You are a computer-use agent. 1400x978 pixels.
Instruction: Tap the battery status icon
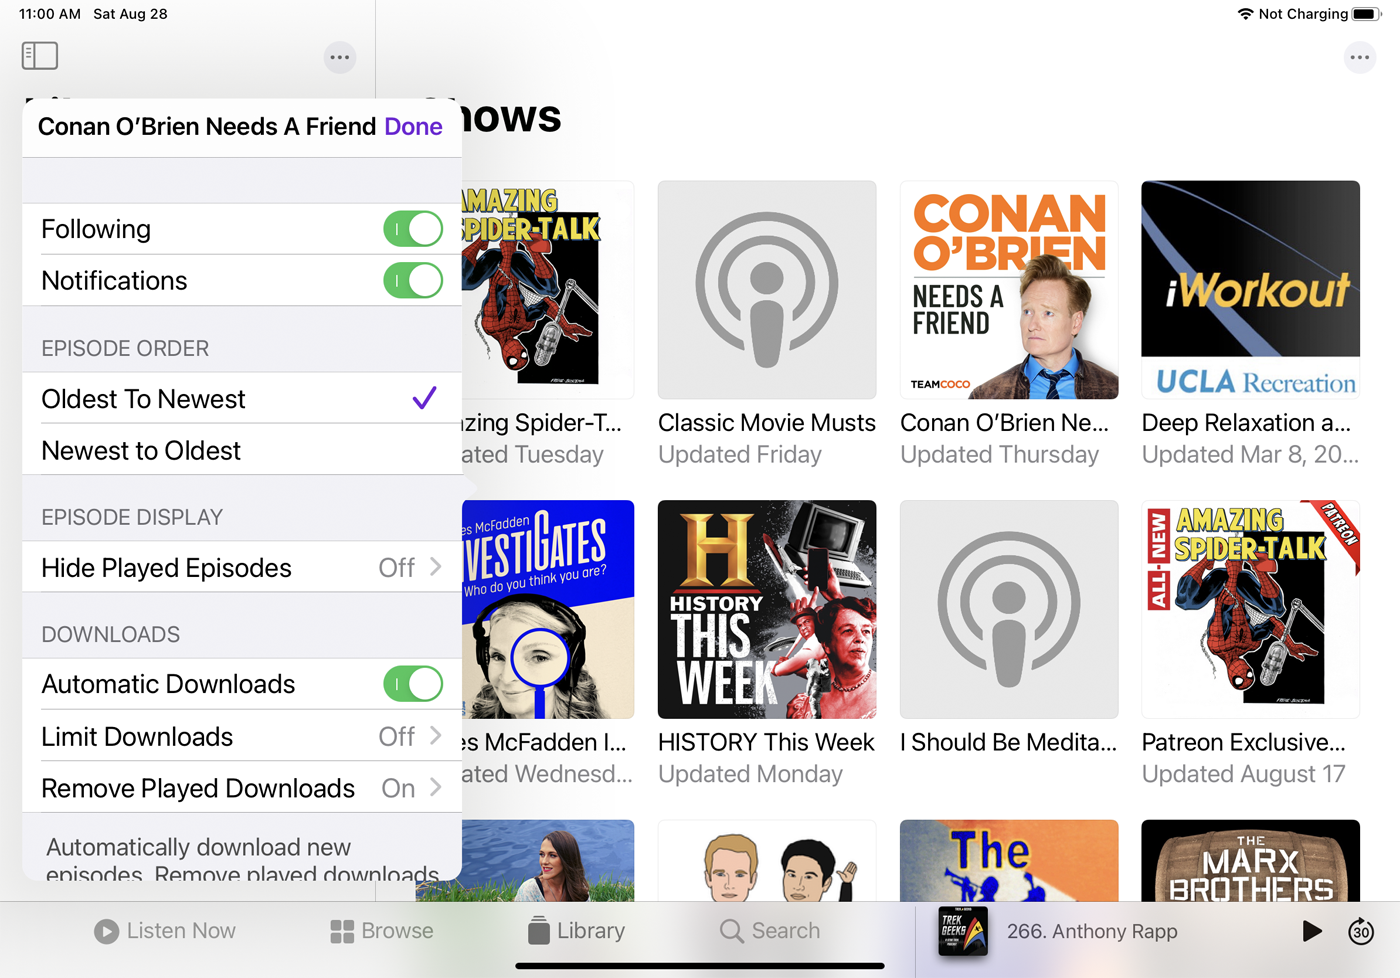[x=1366, y=14]
